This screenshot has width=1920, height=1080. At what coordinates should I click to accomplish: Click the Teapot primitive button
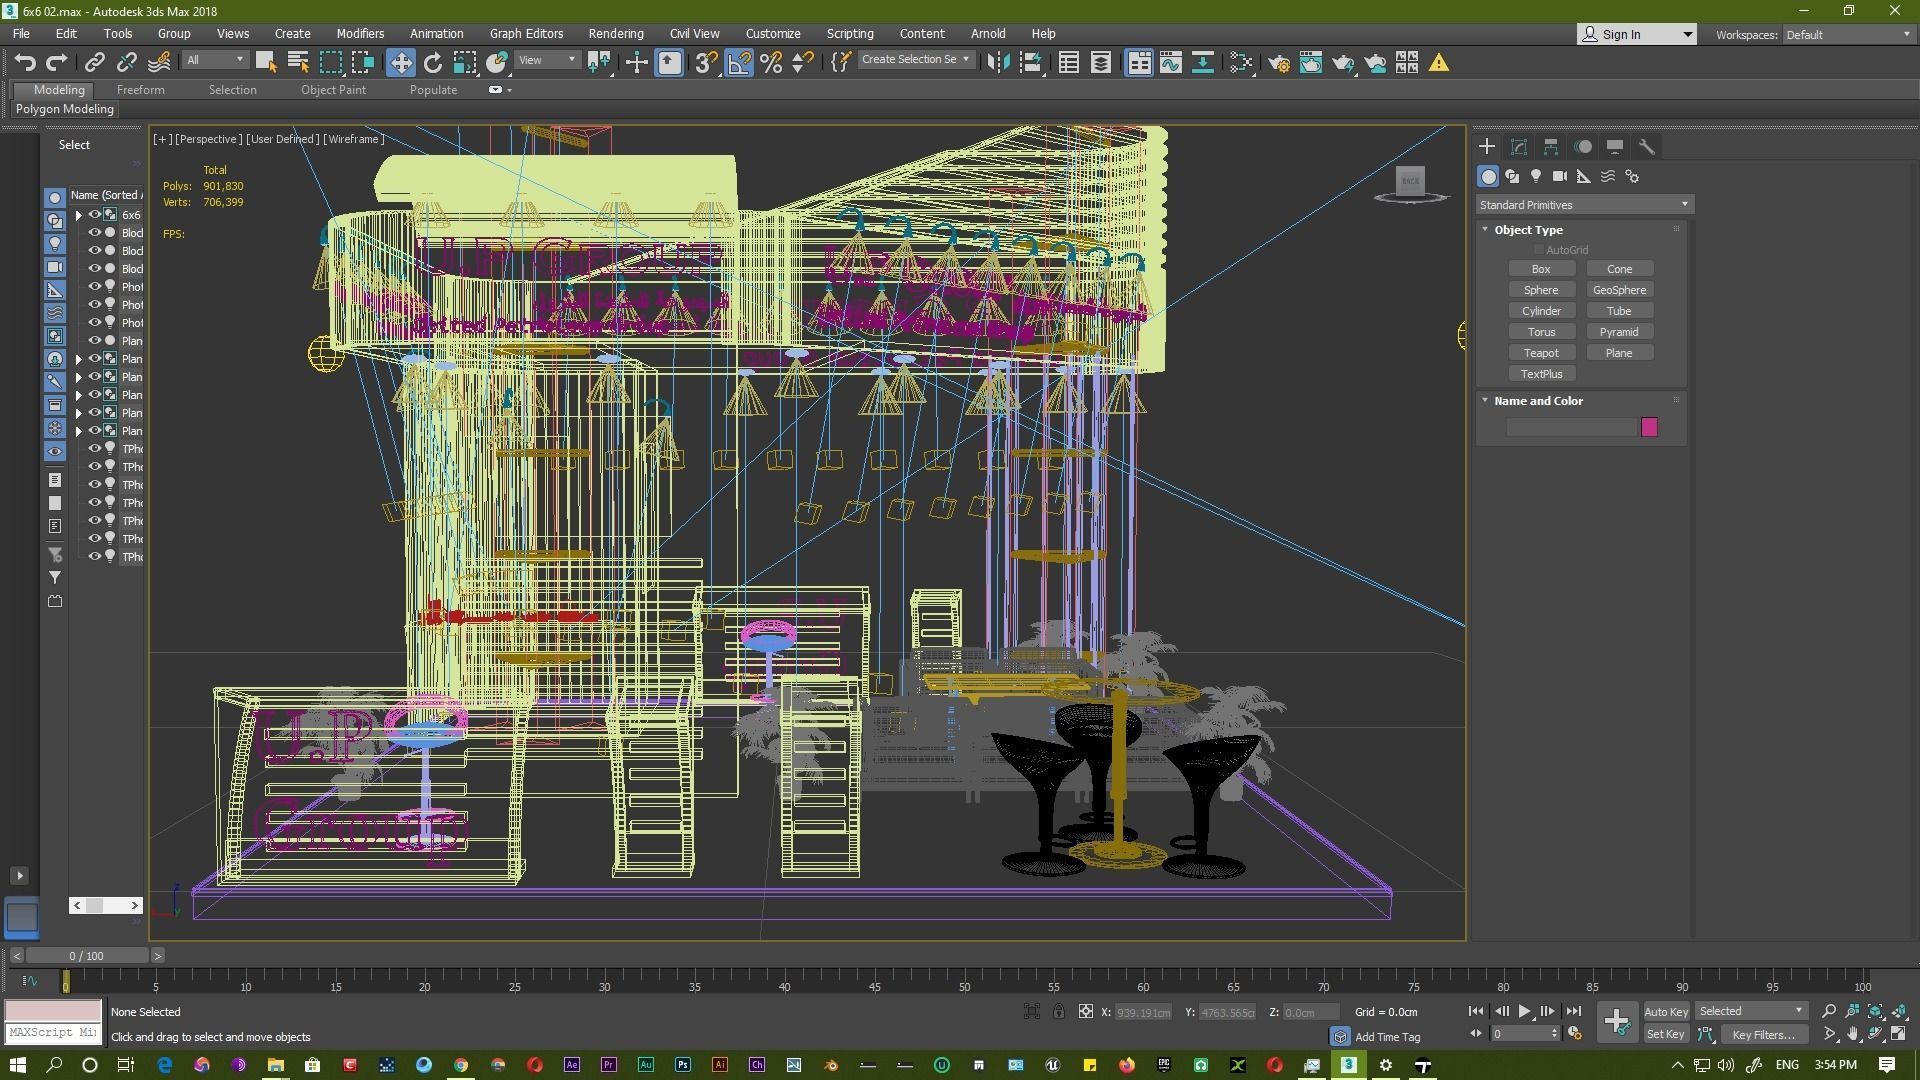(1540, 353)
